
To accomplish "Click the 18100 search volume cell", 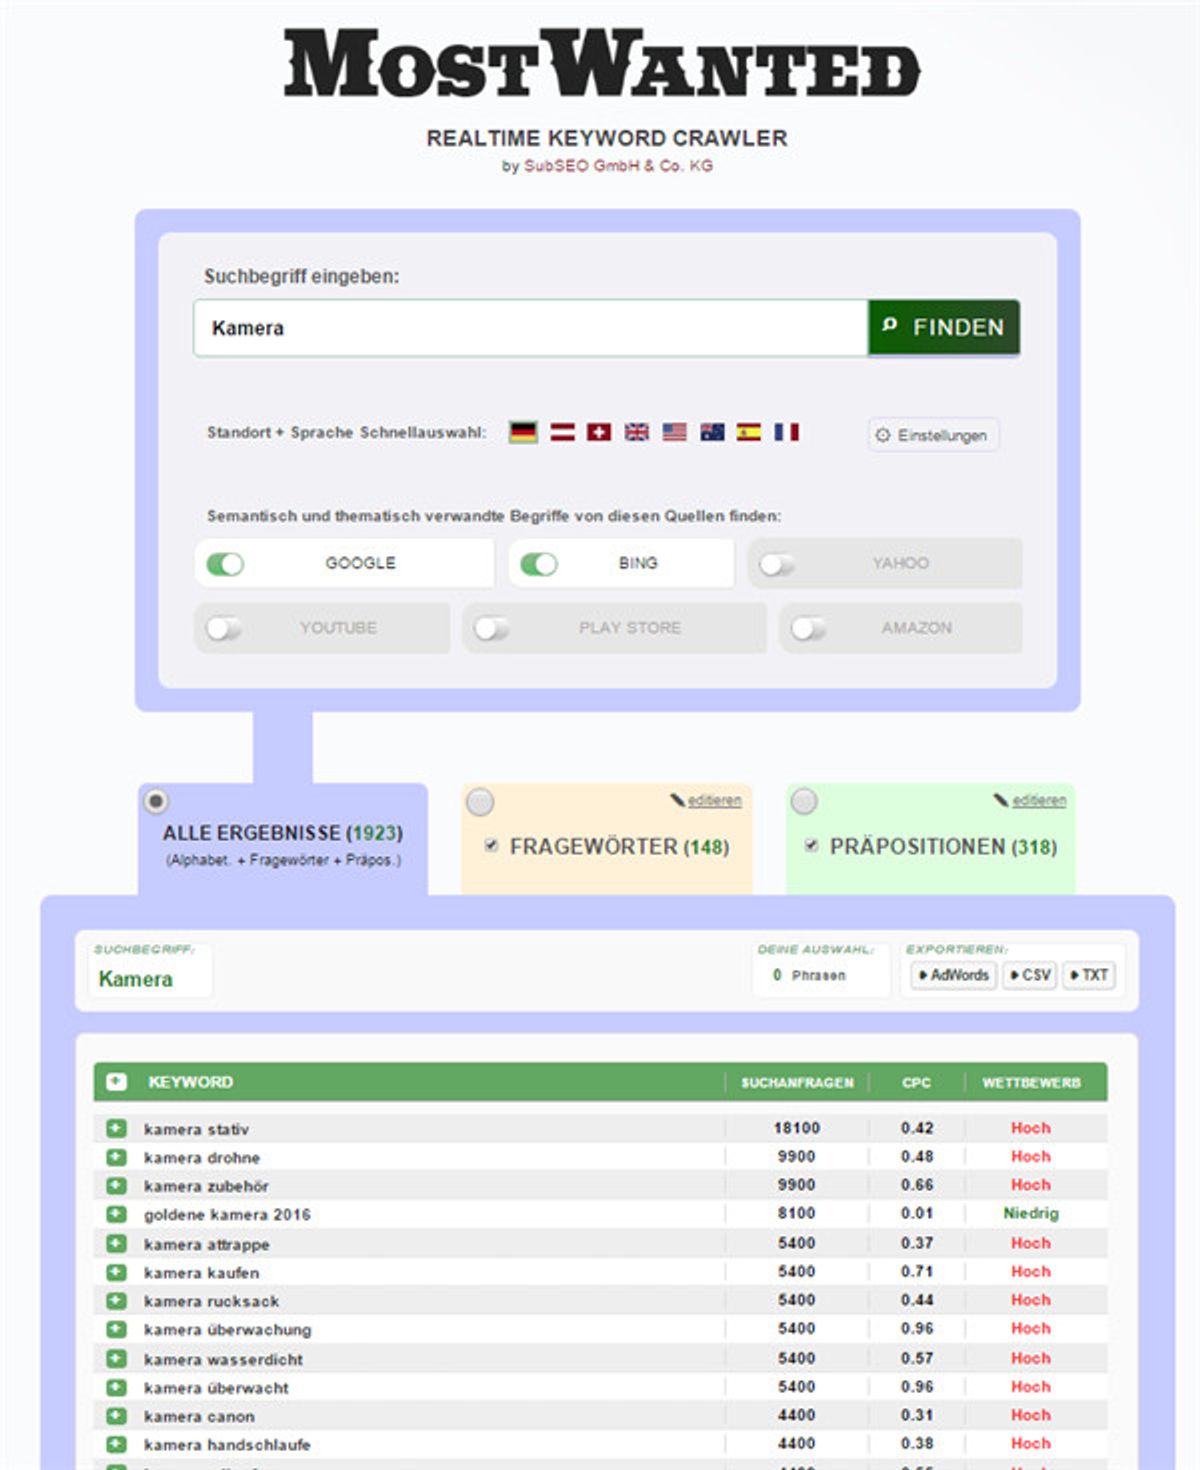I will (x=797, y=1128).
